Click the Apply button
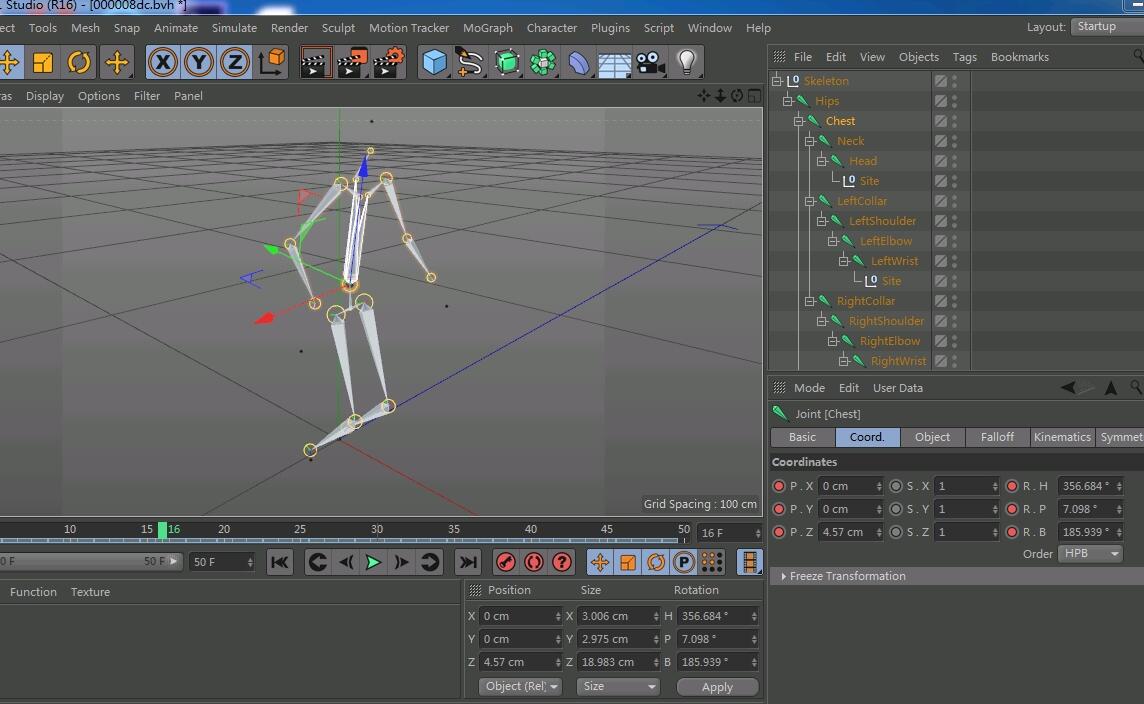Image resolution: width=1144 pixels, height=704 pixels. point(717,687)
